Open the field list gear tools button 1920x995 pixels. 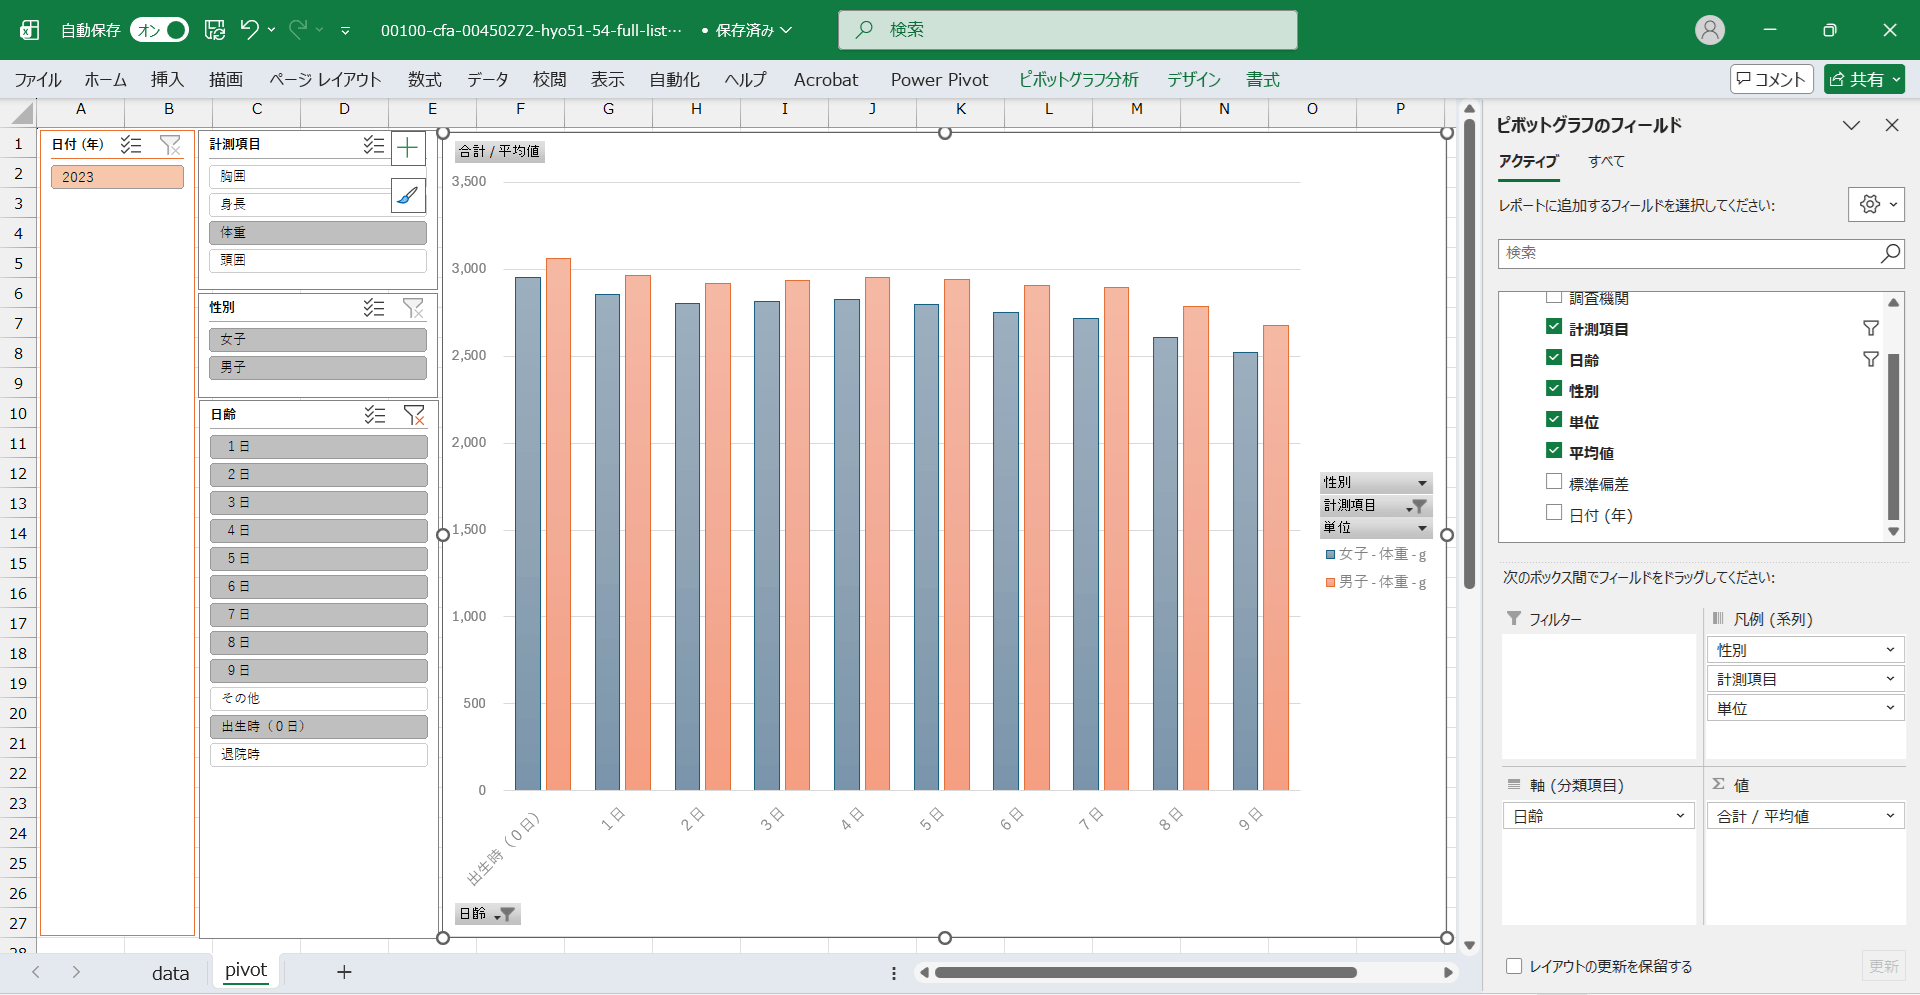pos(1875,204)
